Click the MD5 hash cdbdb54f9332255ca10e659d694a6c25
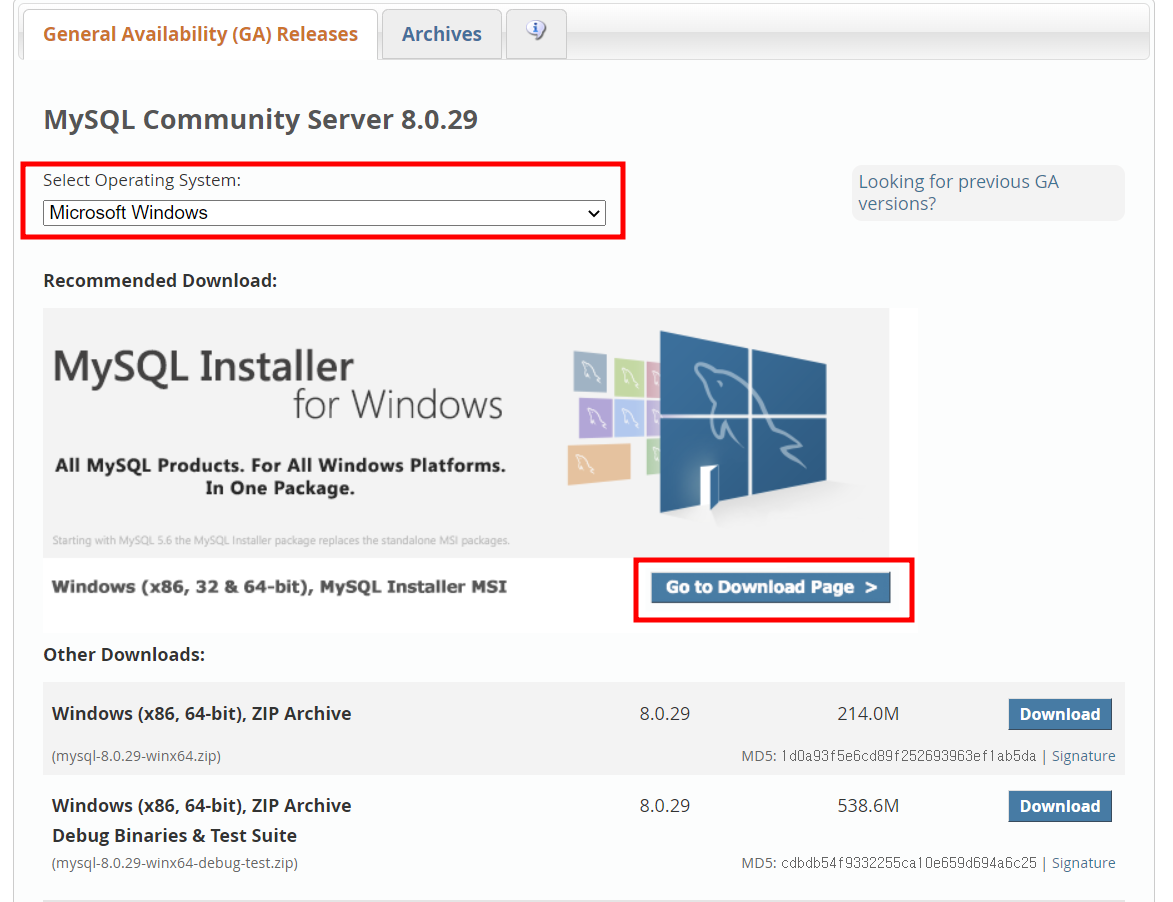 909,863
